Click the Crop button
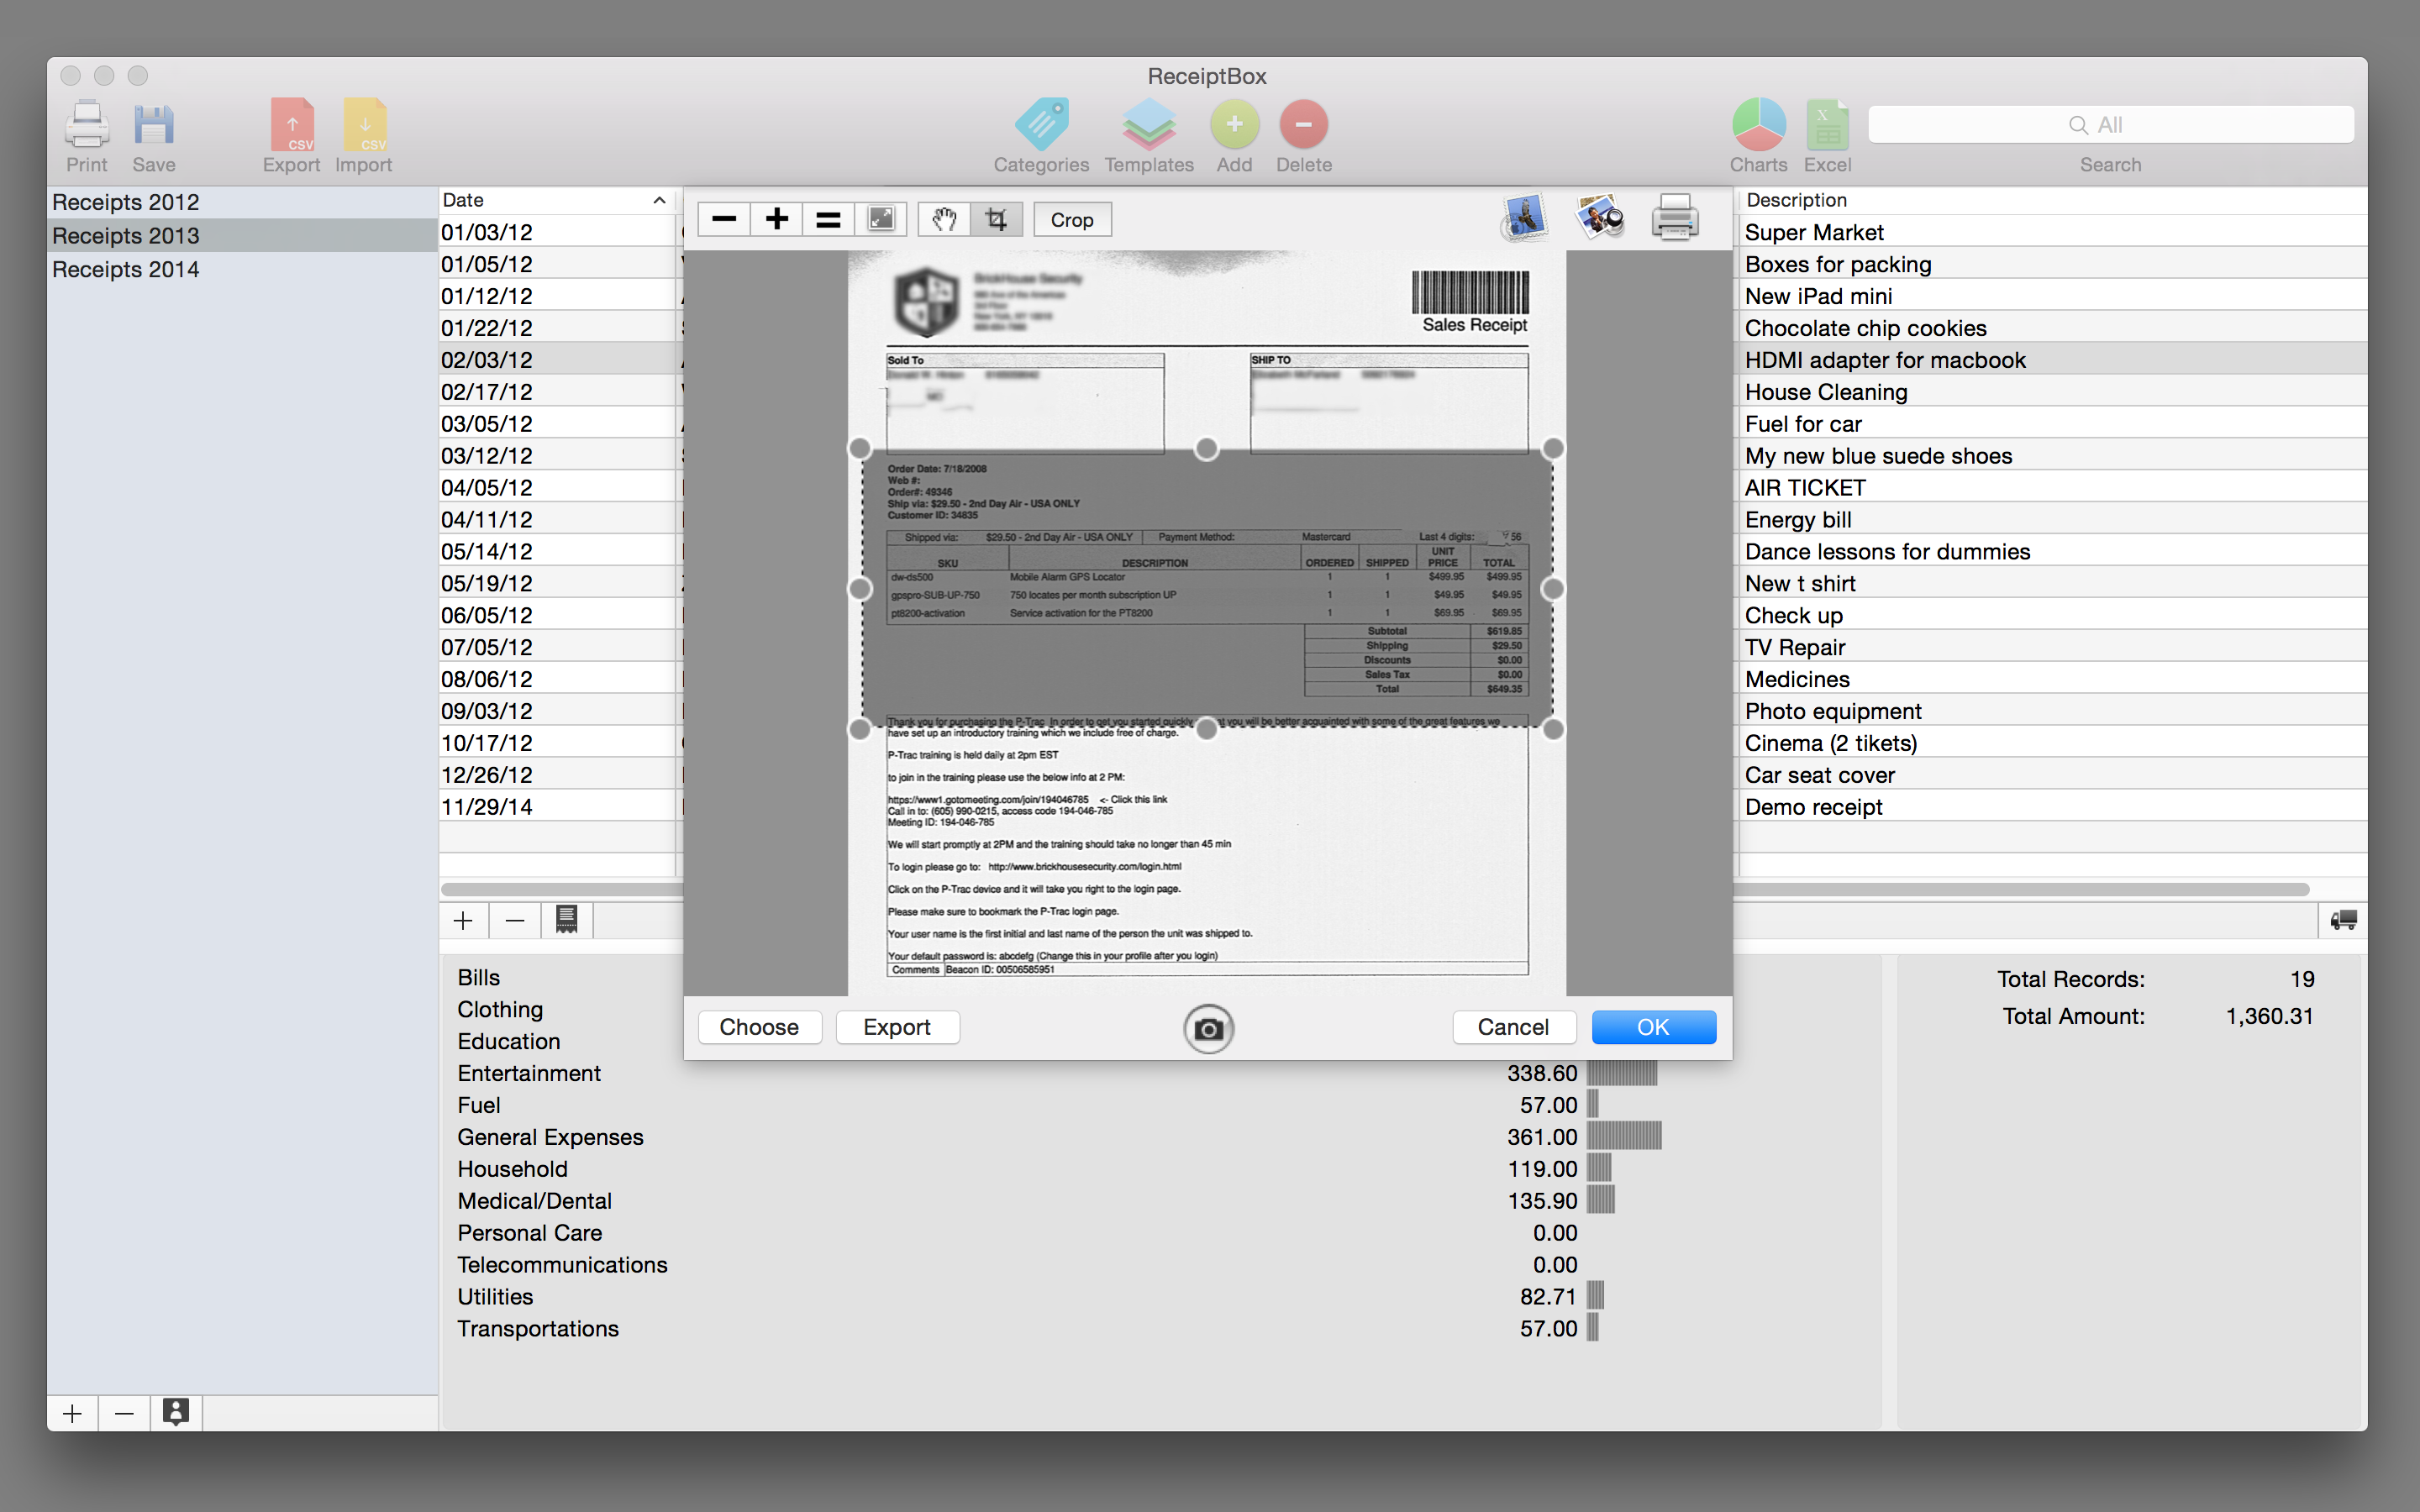Viewport: 2420px width, 1512px height. coord(1071,220)
